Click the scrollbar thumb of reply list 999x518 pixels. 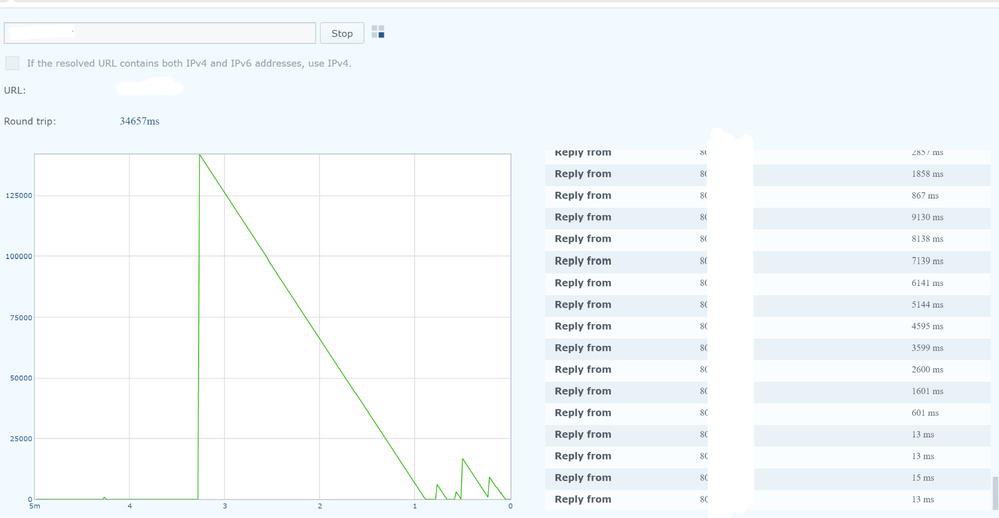click(x=994, y=491)
